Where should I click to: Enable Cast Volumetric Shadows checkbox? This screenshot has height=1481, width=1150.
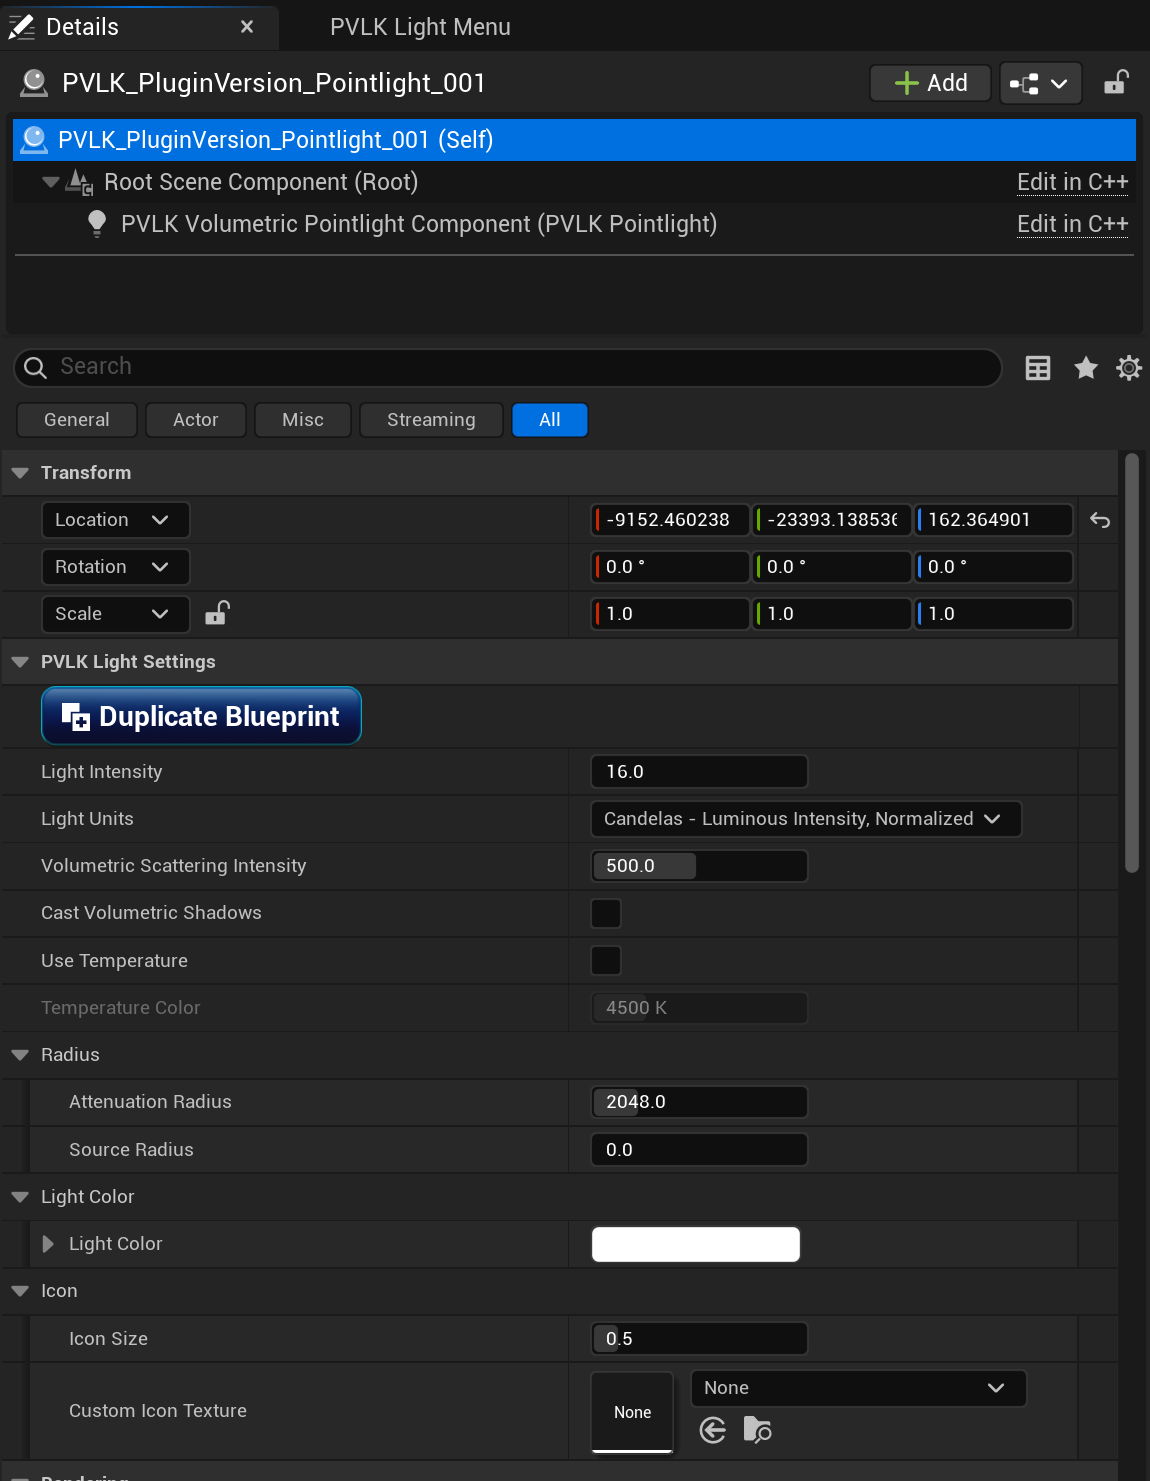pyautogui.click(x=606, y=913)
